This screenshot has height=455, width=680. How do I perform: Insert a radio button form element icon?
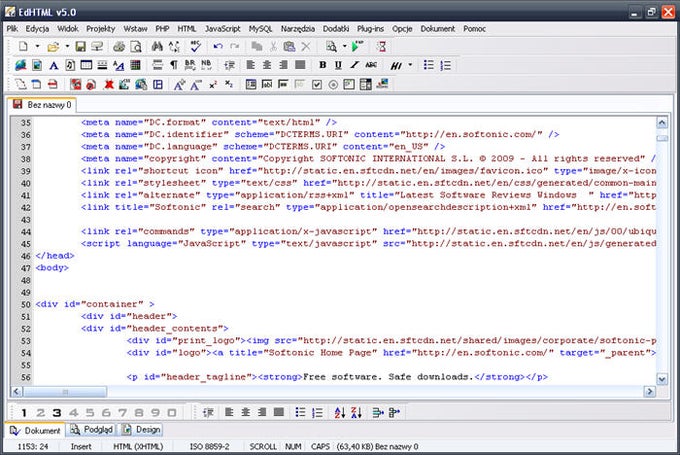pyautogui.click(x=333, y=85)
